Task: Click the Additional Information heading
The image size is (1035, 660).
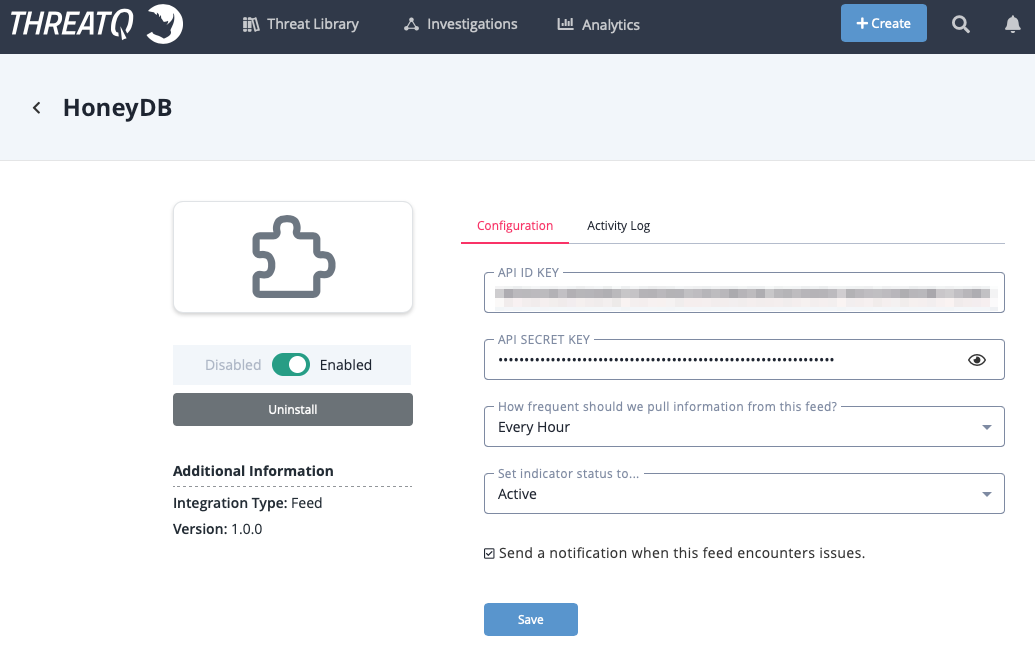Action: pyautogui.click(x=253, y=471)
